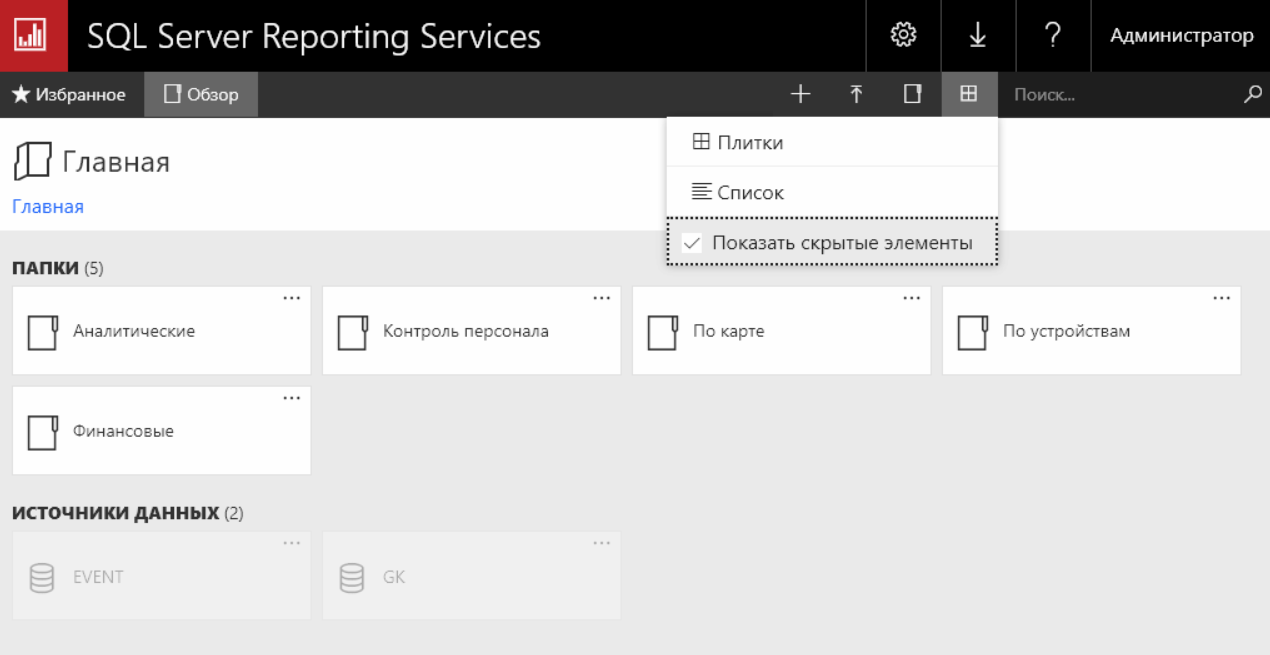
Task: Open the Избранное favorites tab
Action: [69, 94]
